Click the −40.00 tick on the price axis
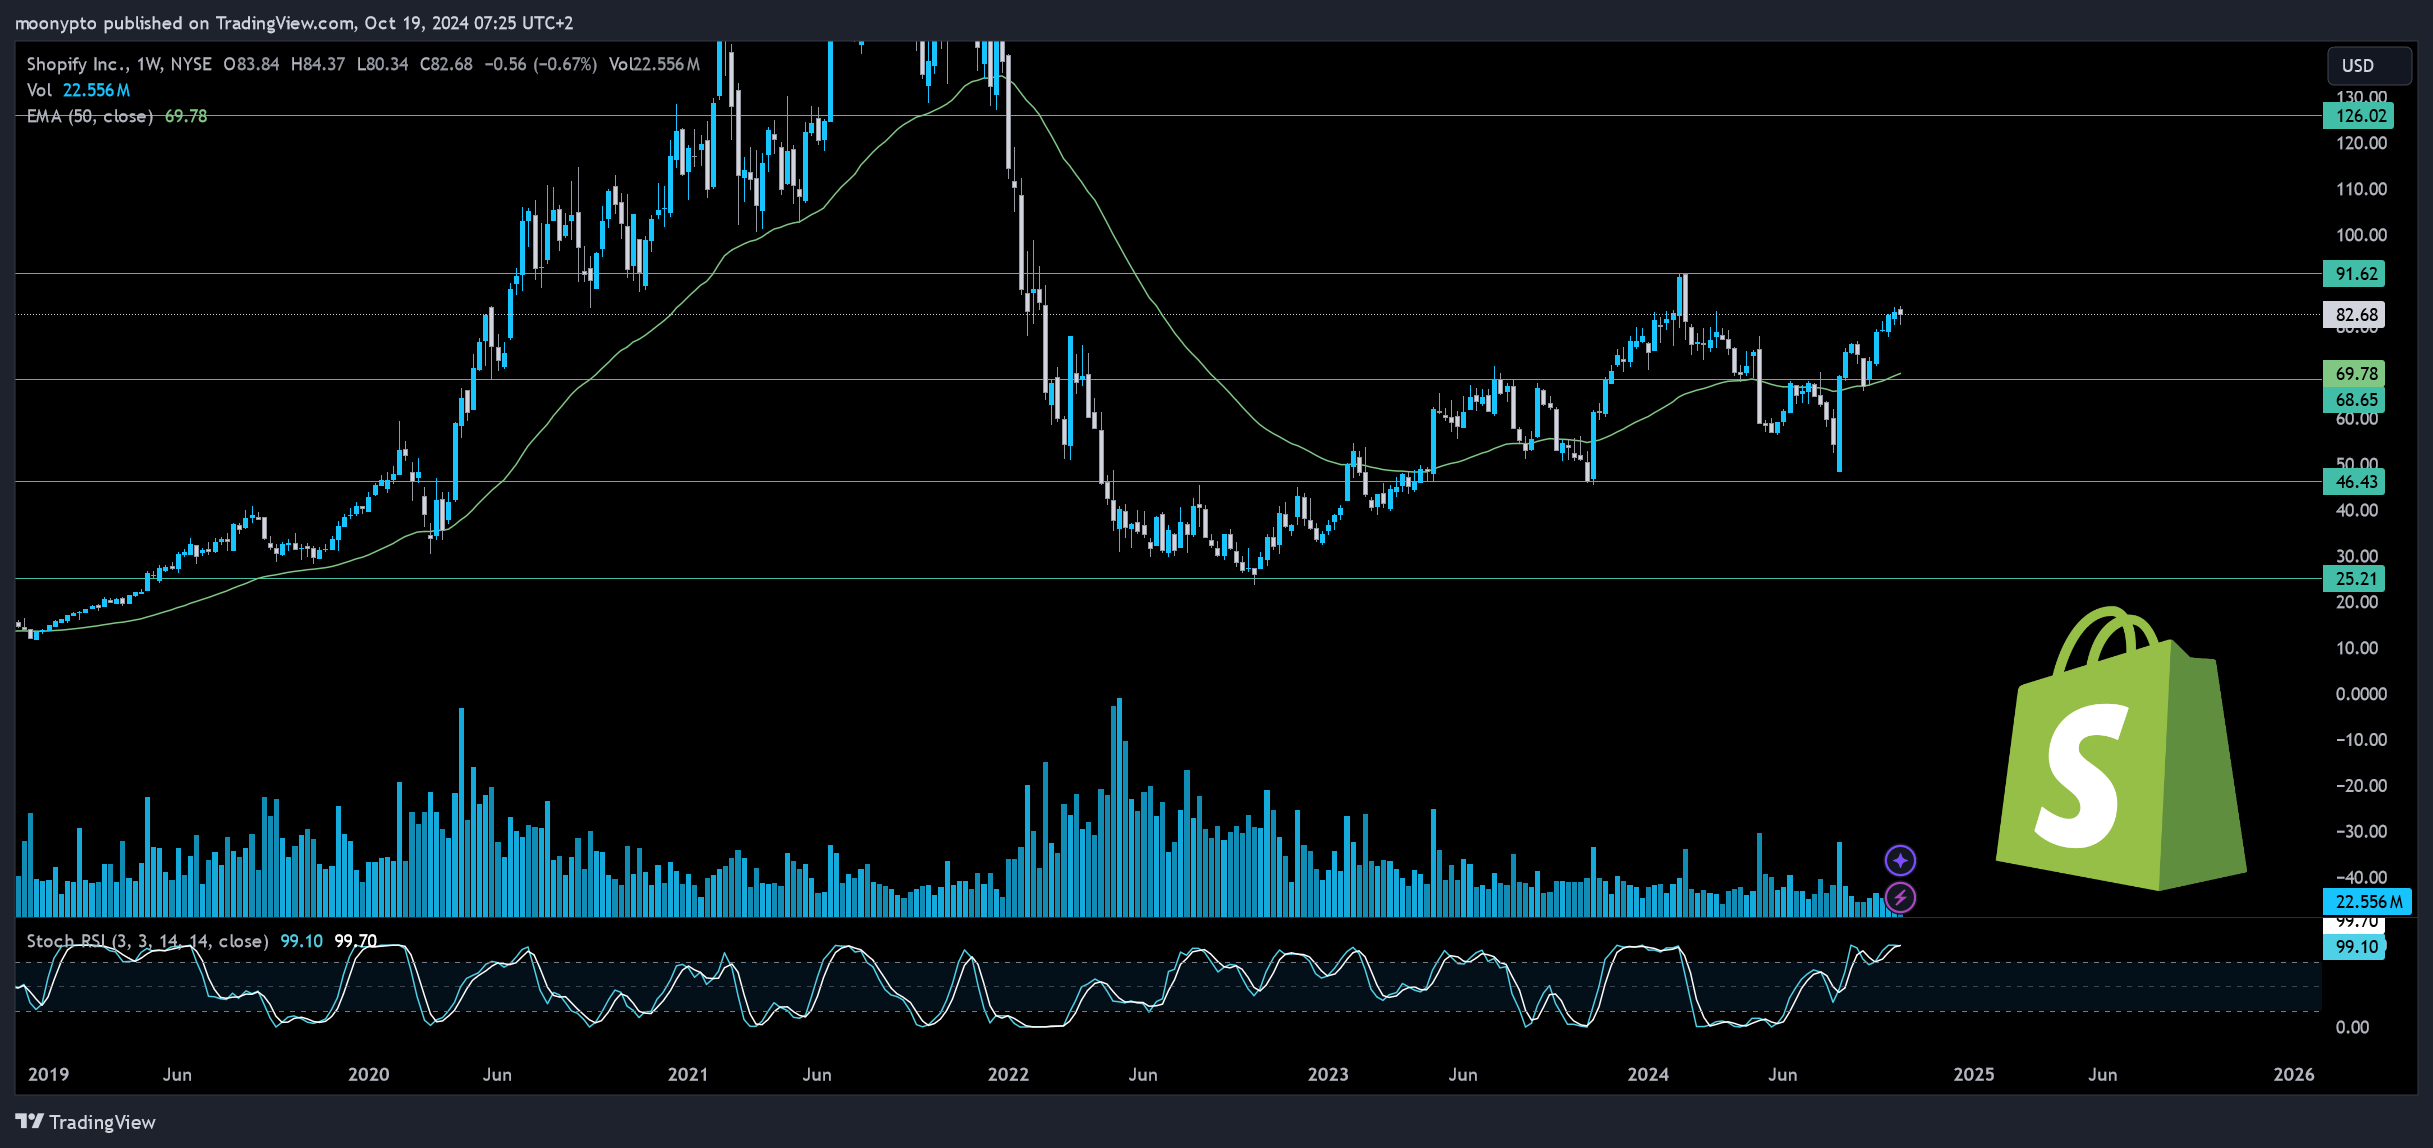The height and width of the screenshot is (1148, 2433). [2361, 877]
